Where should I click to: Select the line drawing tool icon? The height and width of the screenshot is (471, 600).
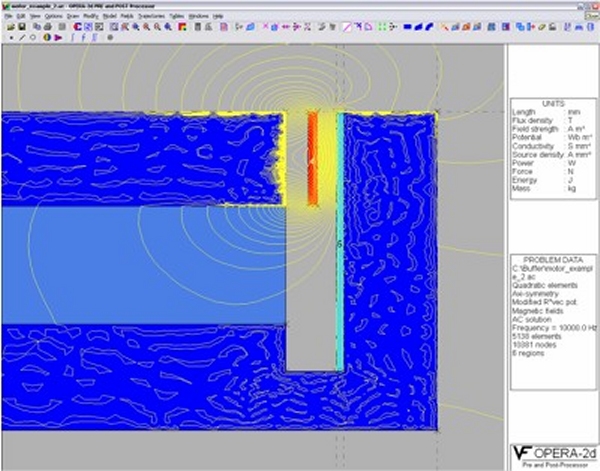click(22, 38)
